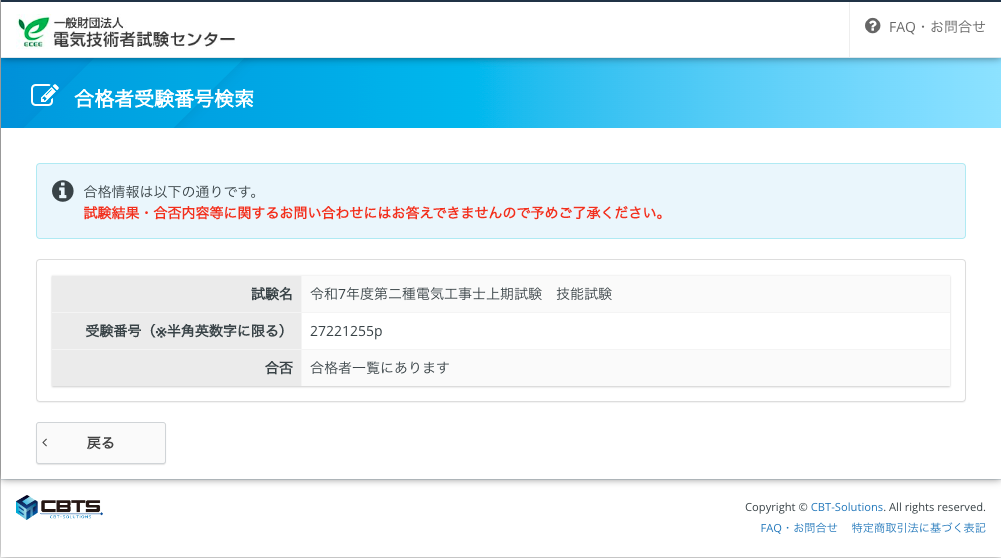This screenshot has height=558, width=1001.
Task: Click the 合否 row label
Action: pyautogui.click(x=279, y=367)
